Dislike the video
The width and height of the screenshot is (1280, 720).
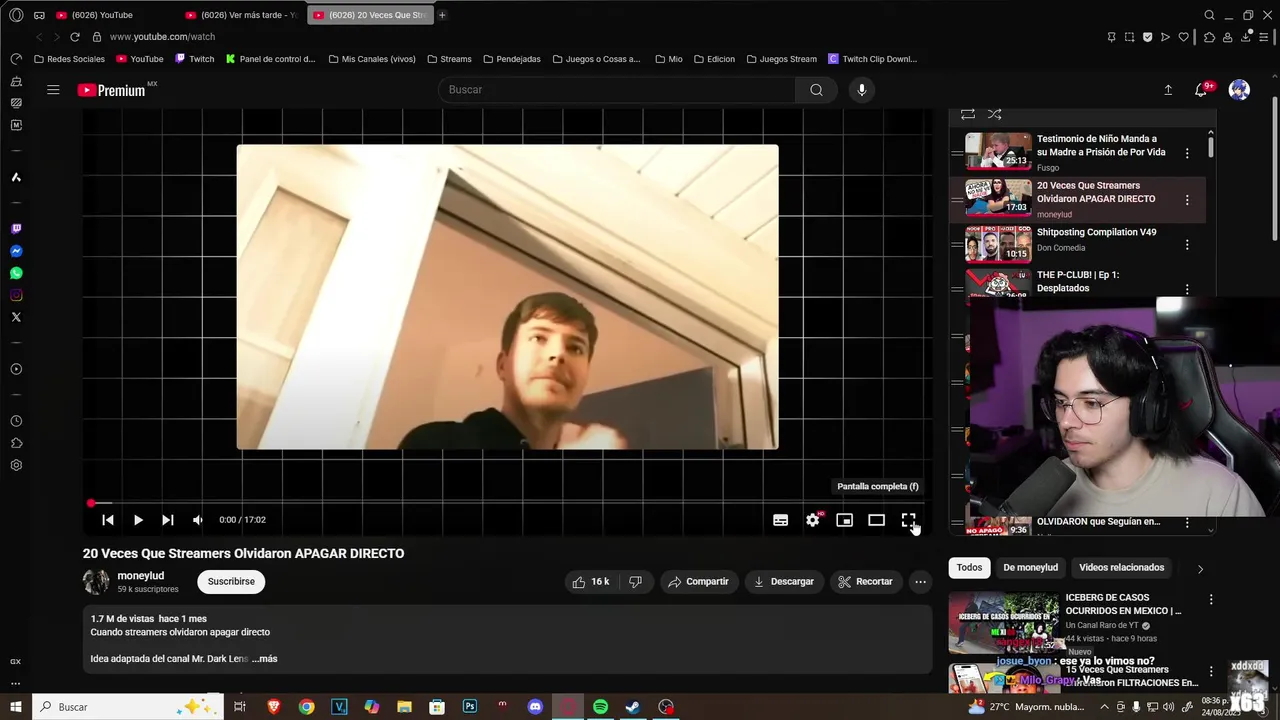pos(635,581)
